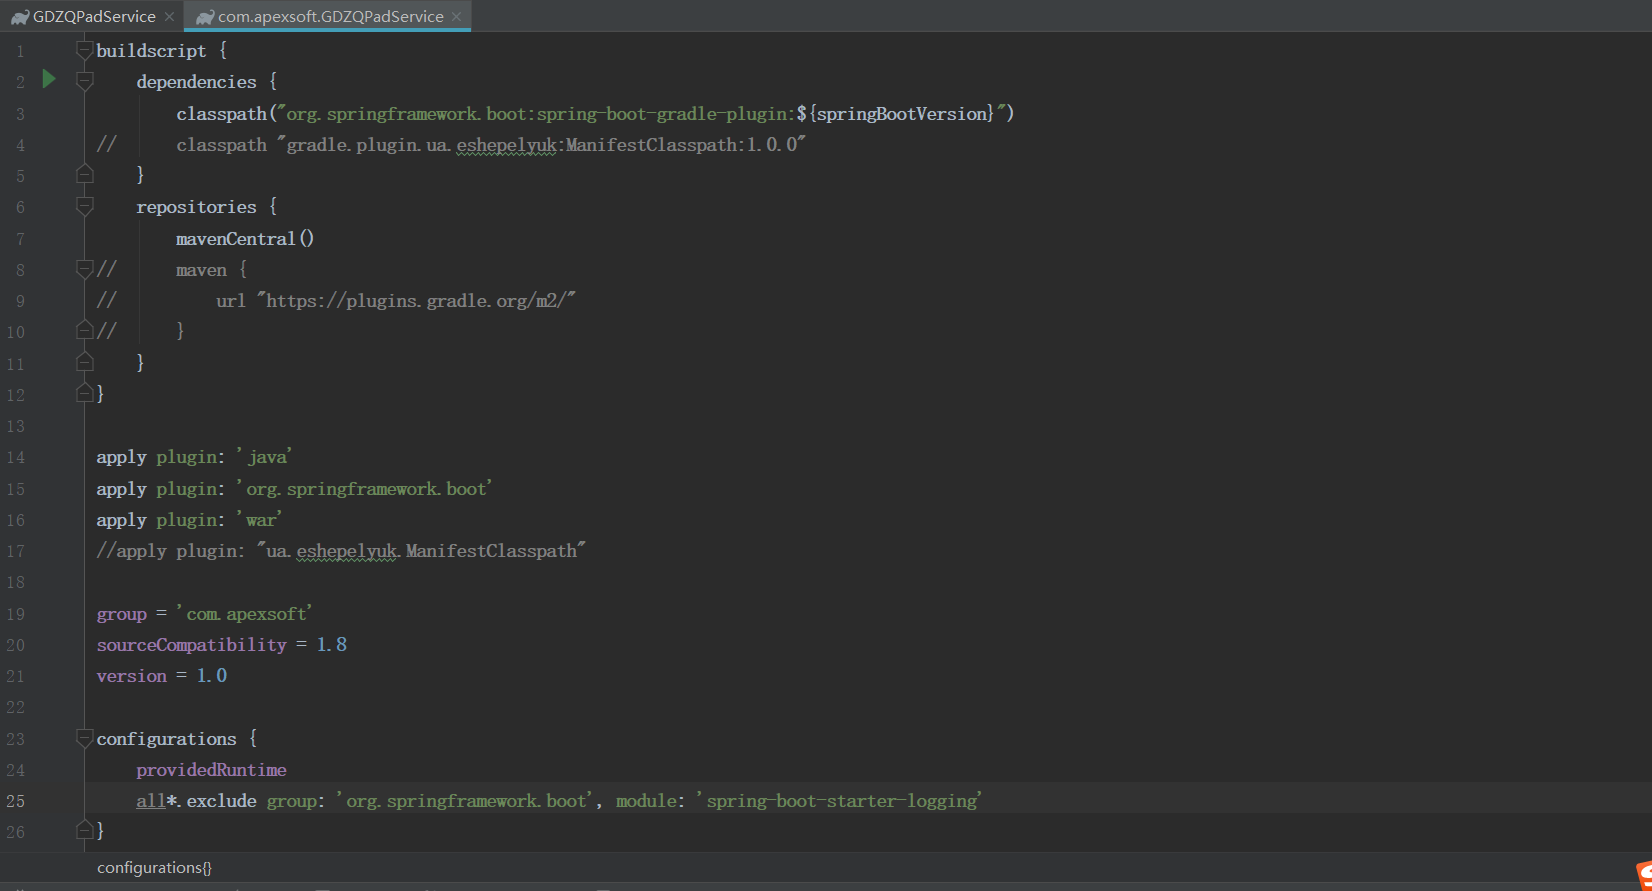Click the buildscript fold end marker on line 12

[85, 394]
